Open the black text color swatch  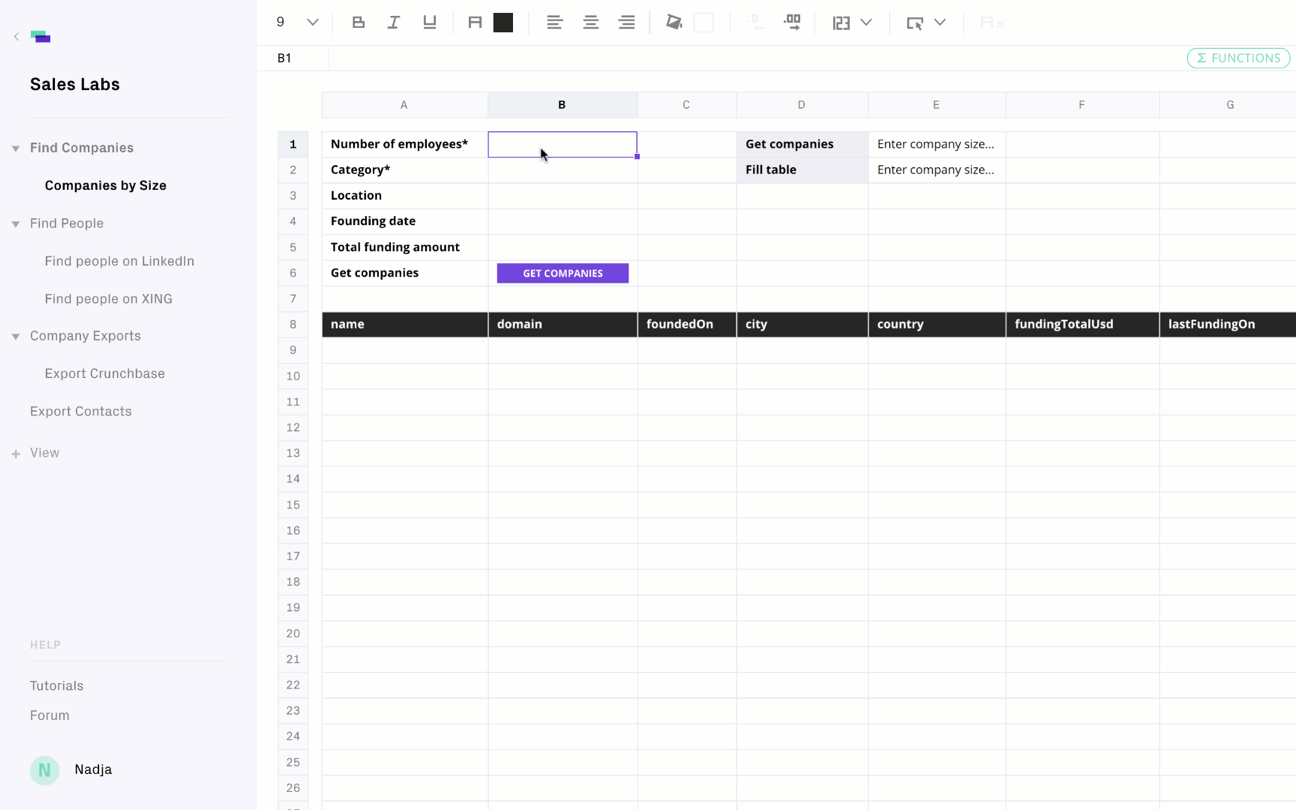[x=503, y=22]
